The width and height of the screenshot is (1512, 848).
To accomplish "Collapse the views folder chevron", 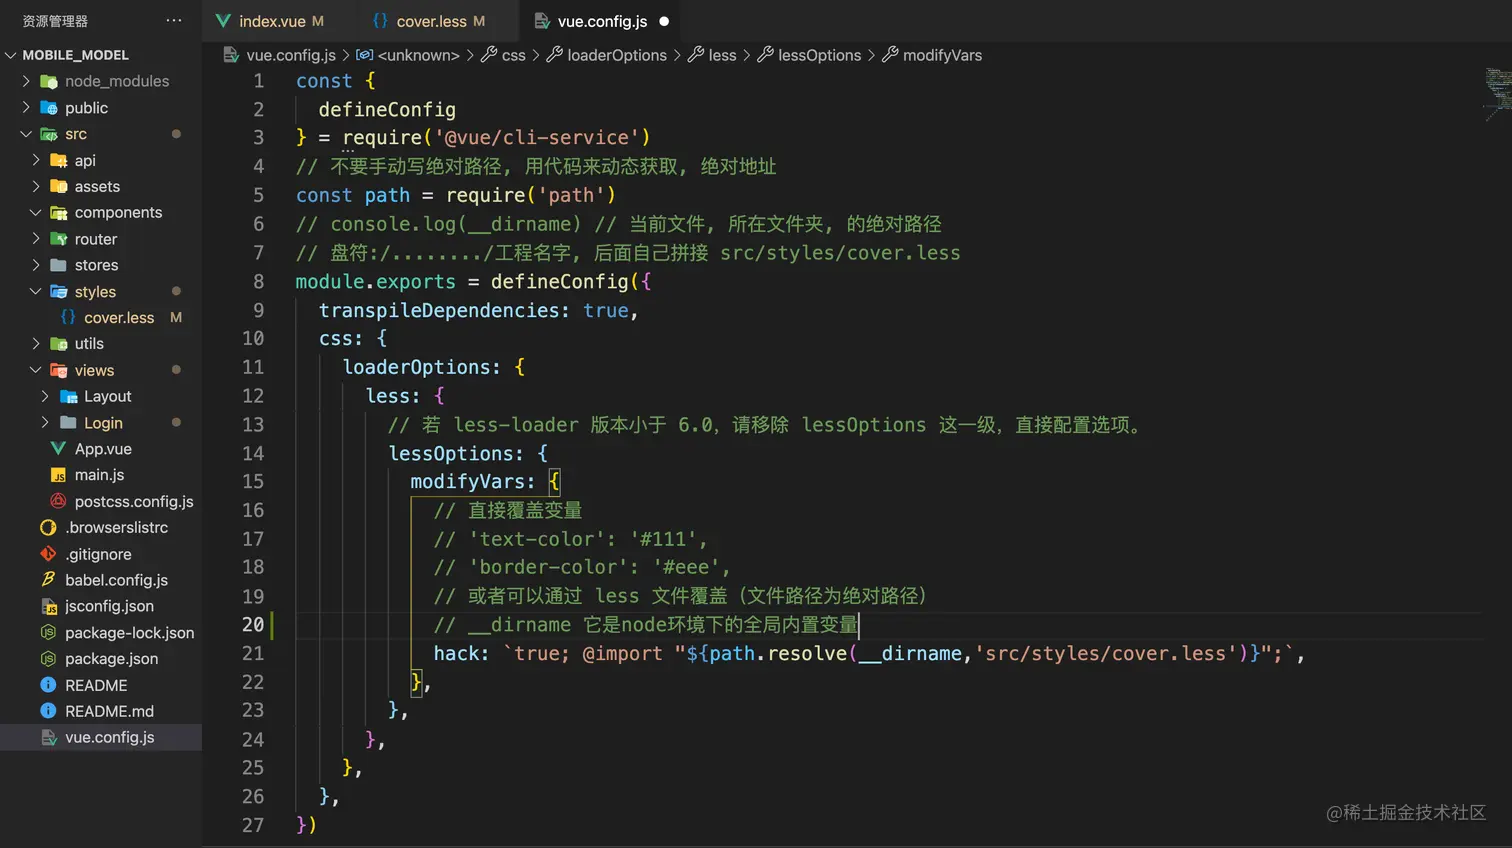I will 36,370.
